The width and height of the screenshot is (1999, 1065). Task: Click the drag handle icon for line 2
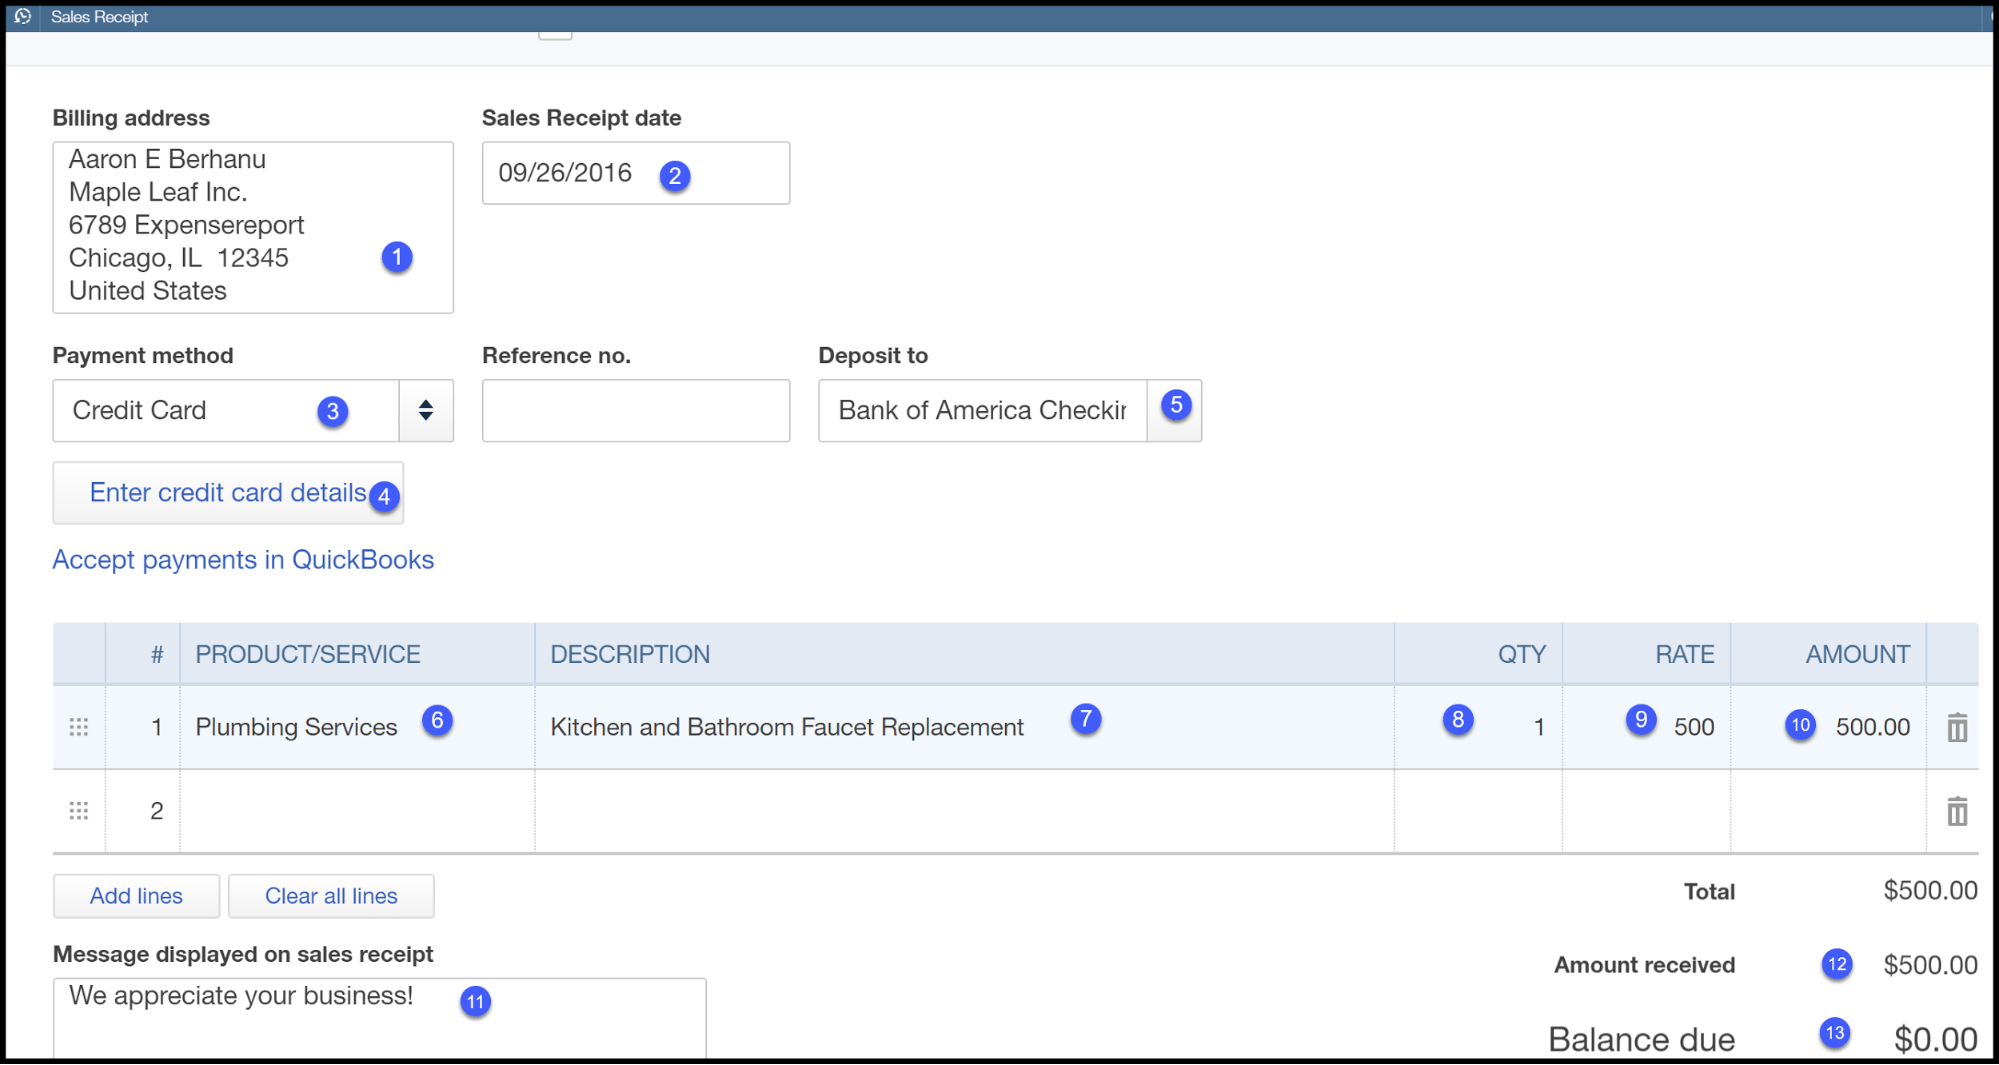(79, 811)
